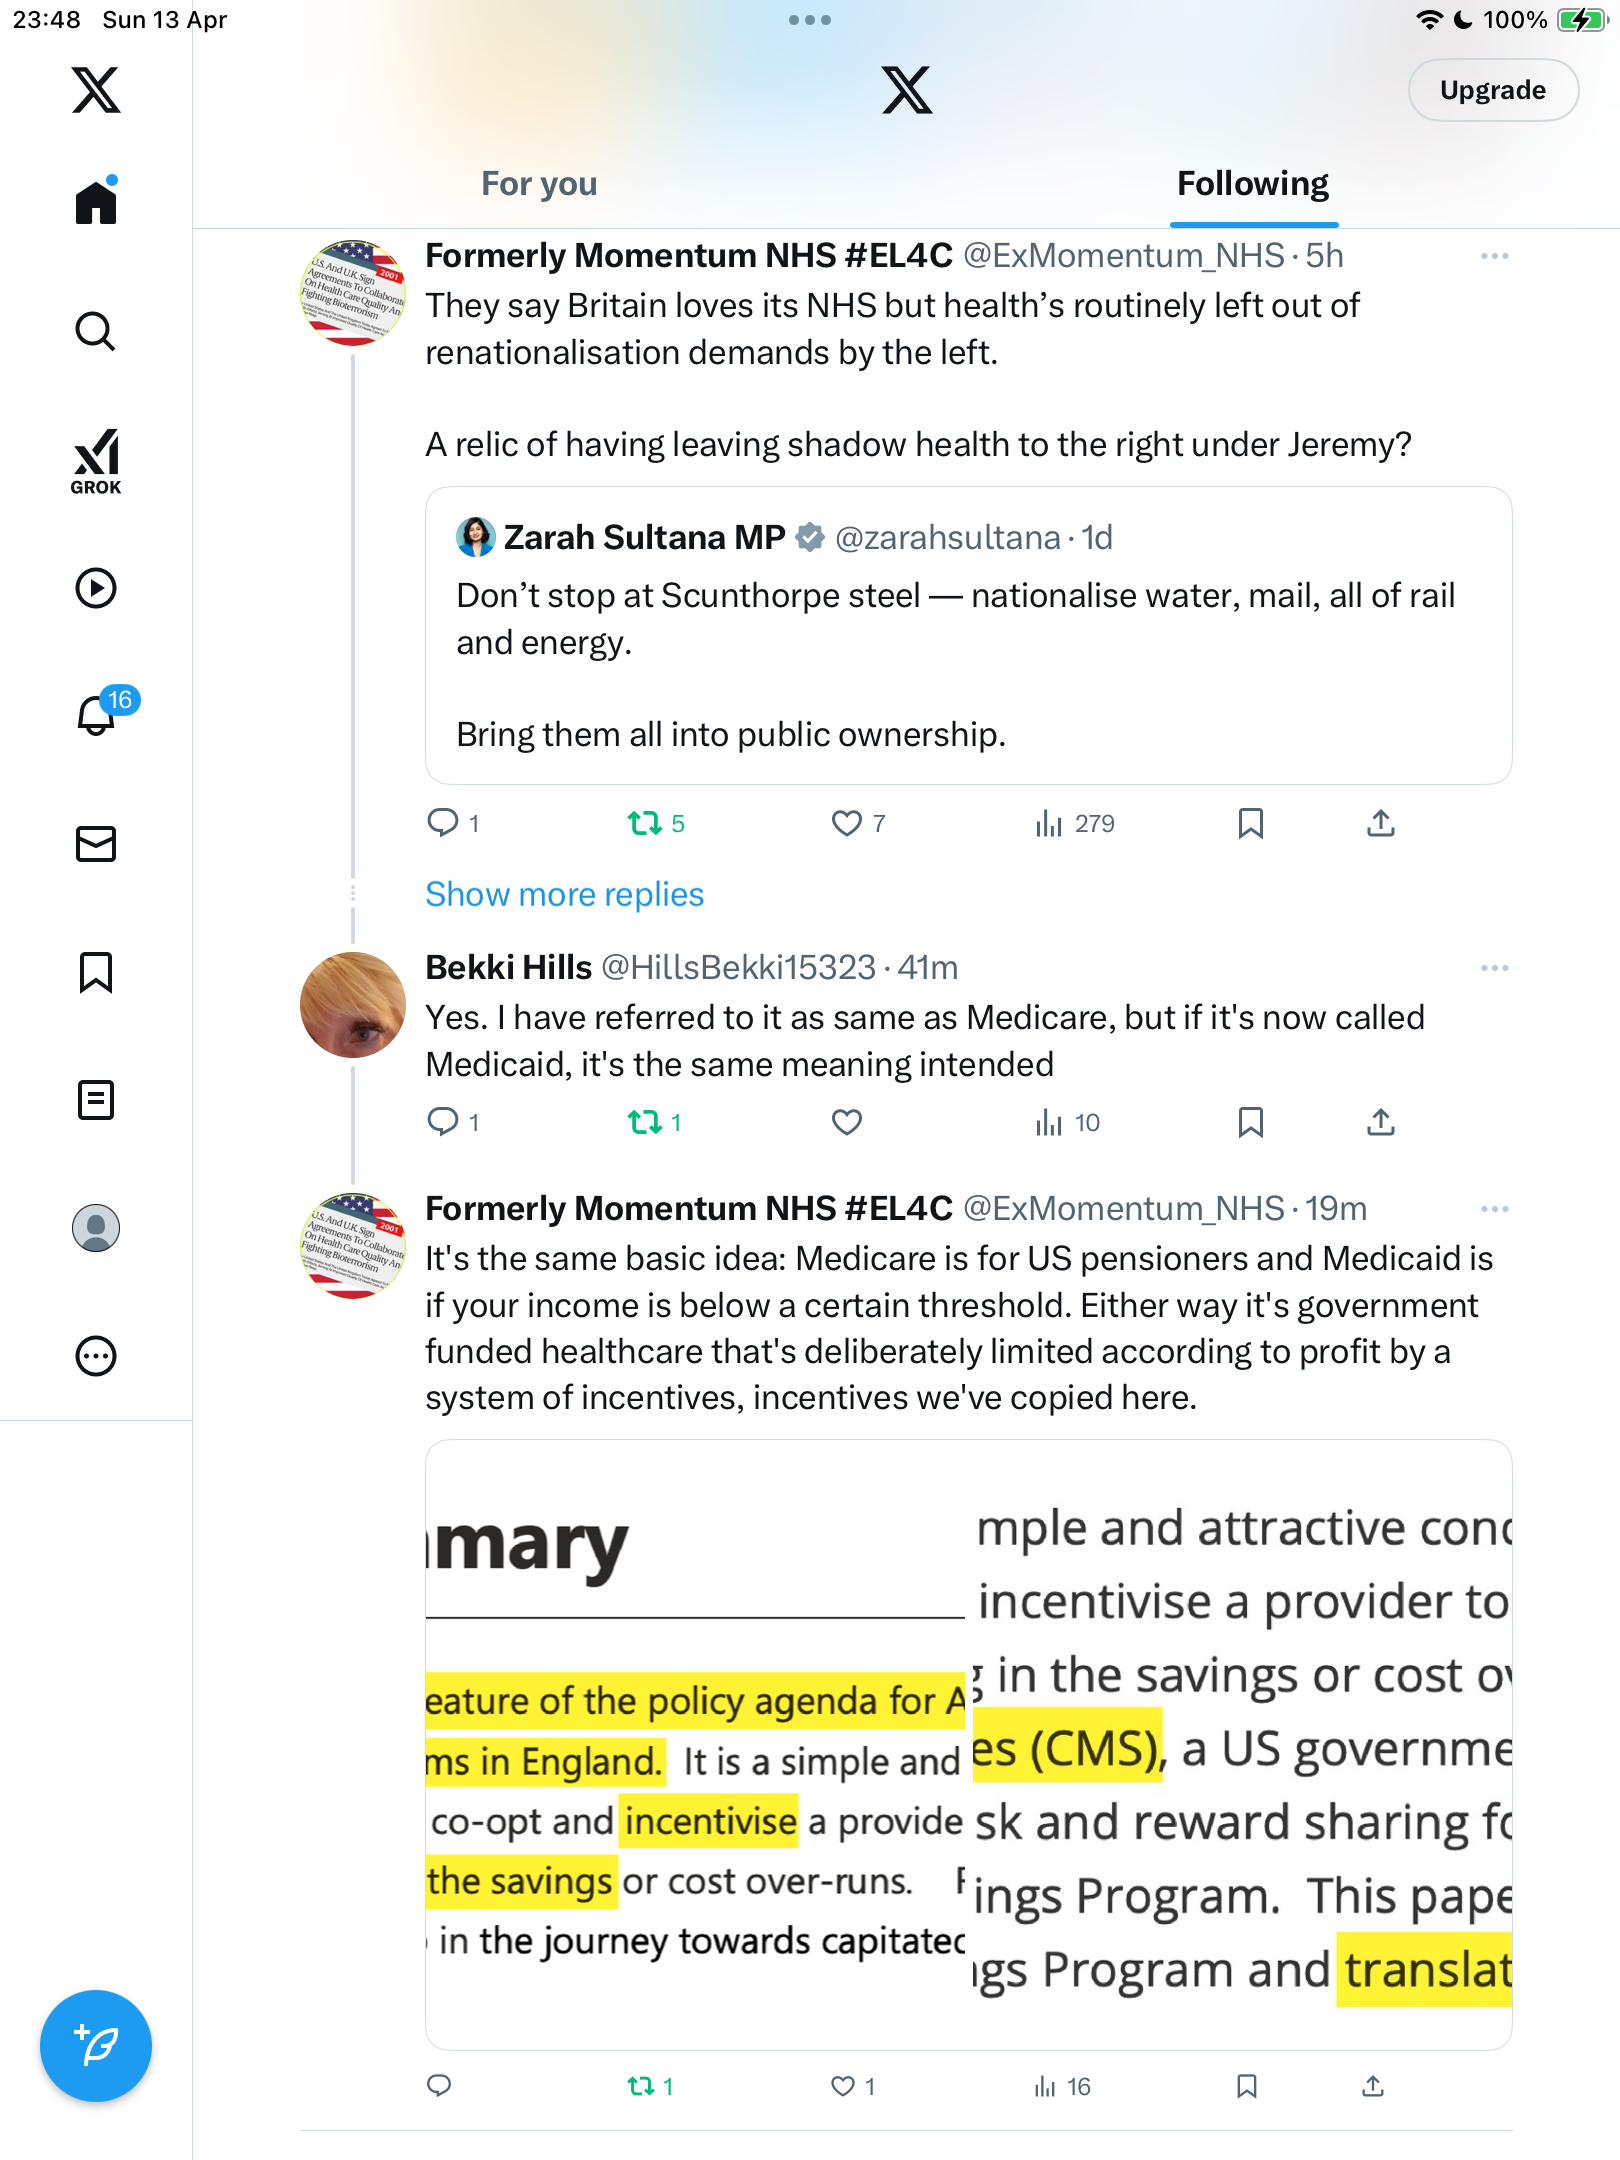Switch to the For you tab
The width and height of the screenshot is (1620, 2160).
tap(539, 184)
